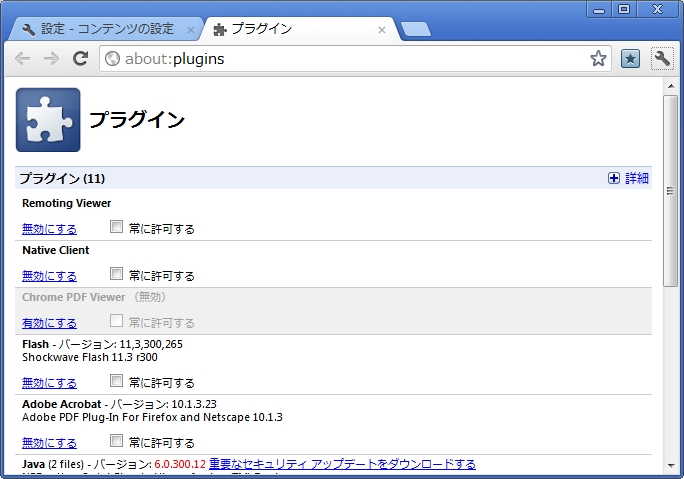Go forward using the forward arrow
Image resolution: width=684 pixels, height=479 pixels.
click(x=51, y=58)
